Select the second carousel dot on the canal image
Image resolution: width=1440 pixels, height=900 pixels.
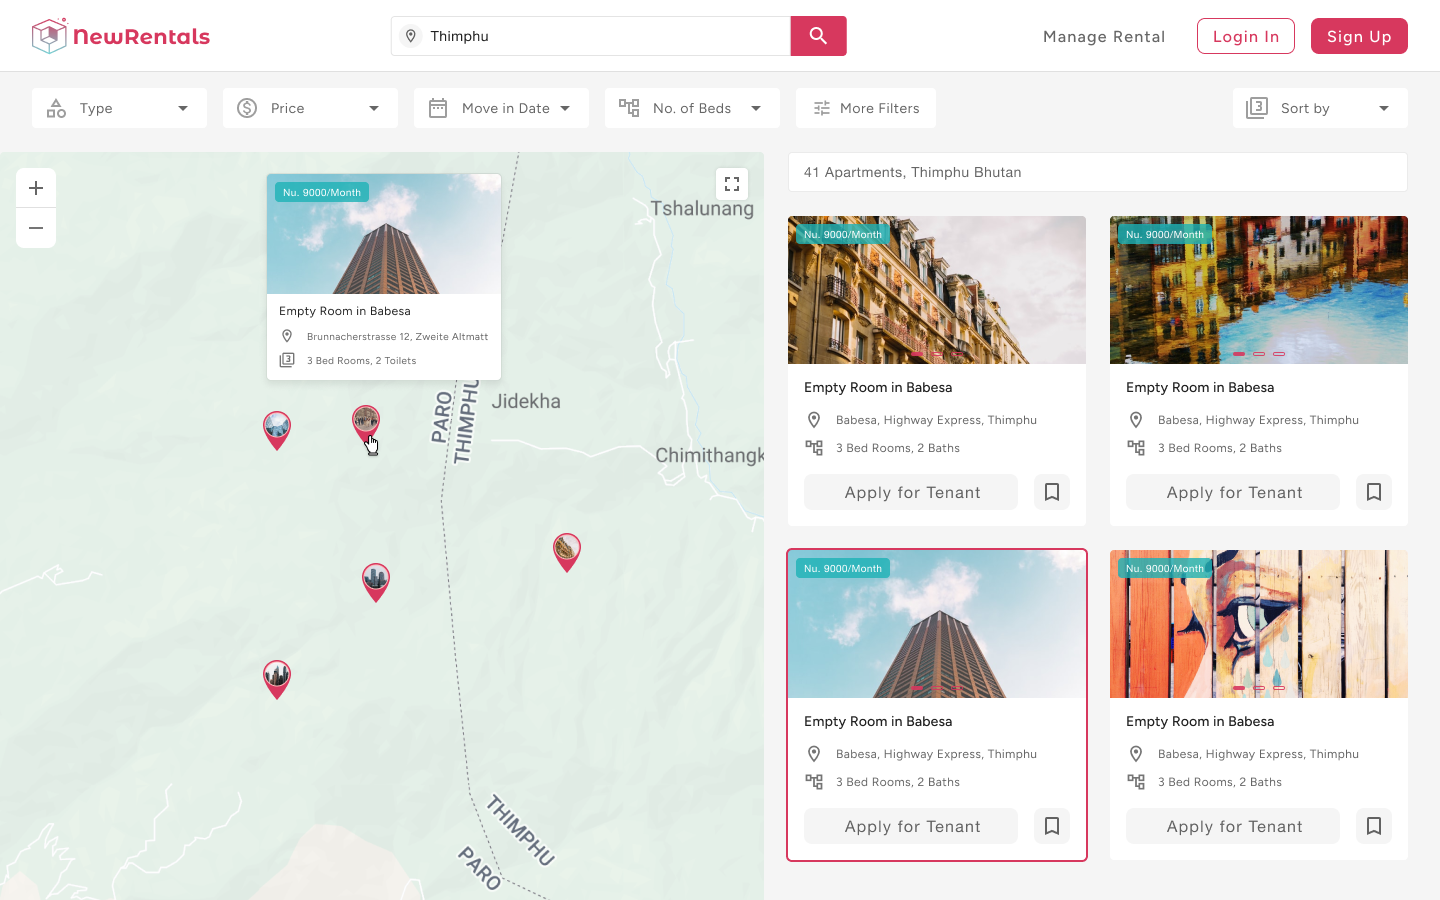tap(1259, 353)
